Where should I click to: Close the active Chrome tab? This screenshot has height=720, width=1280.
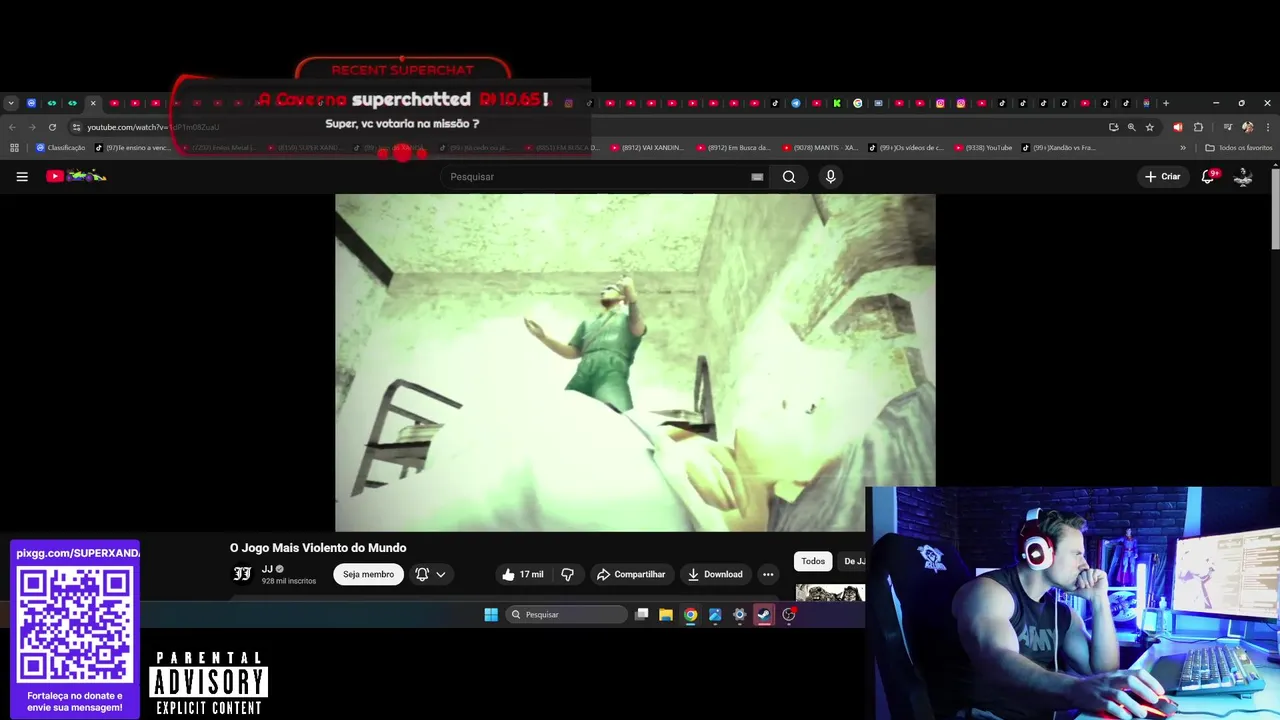click(93, 103)
